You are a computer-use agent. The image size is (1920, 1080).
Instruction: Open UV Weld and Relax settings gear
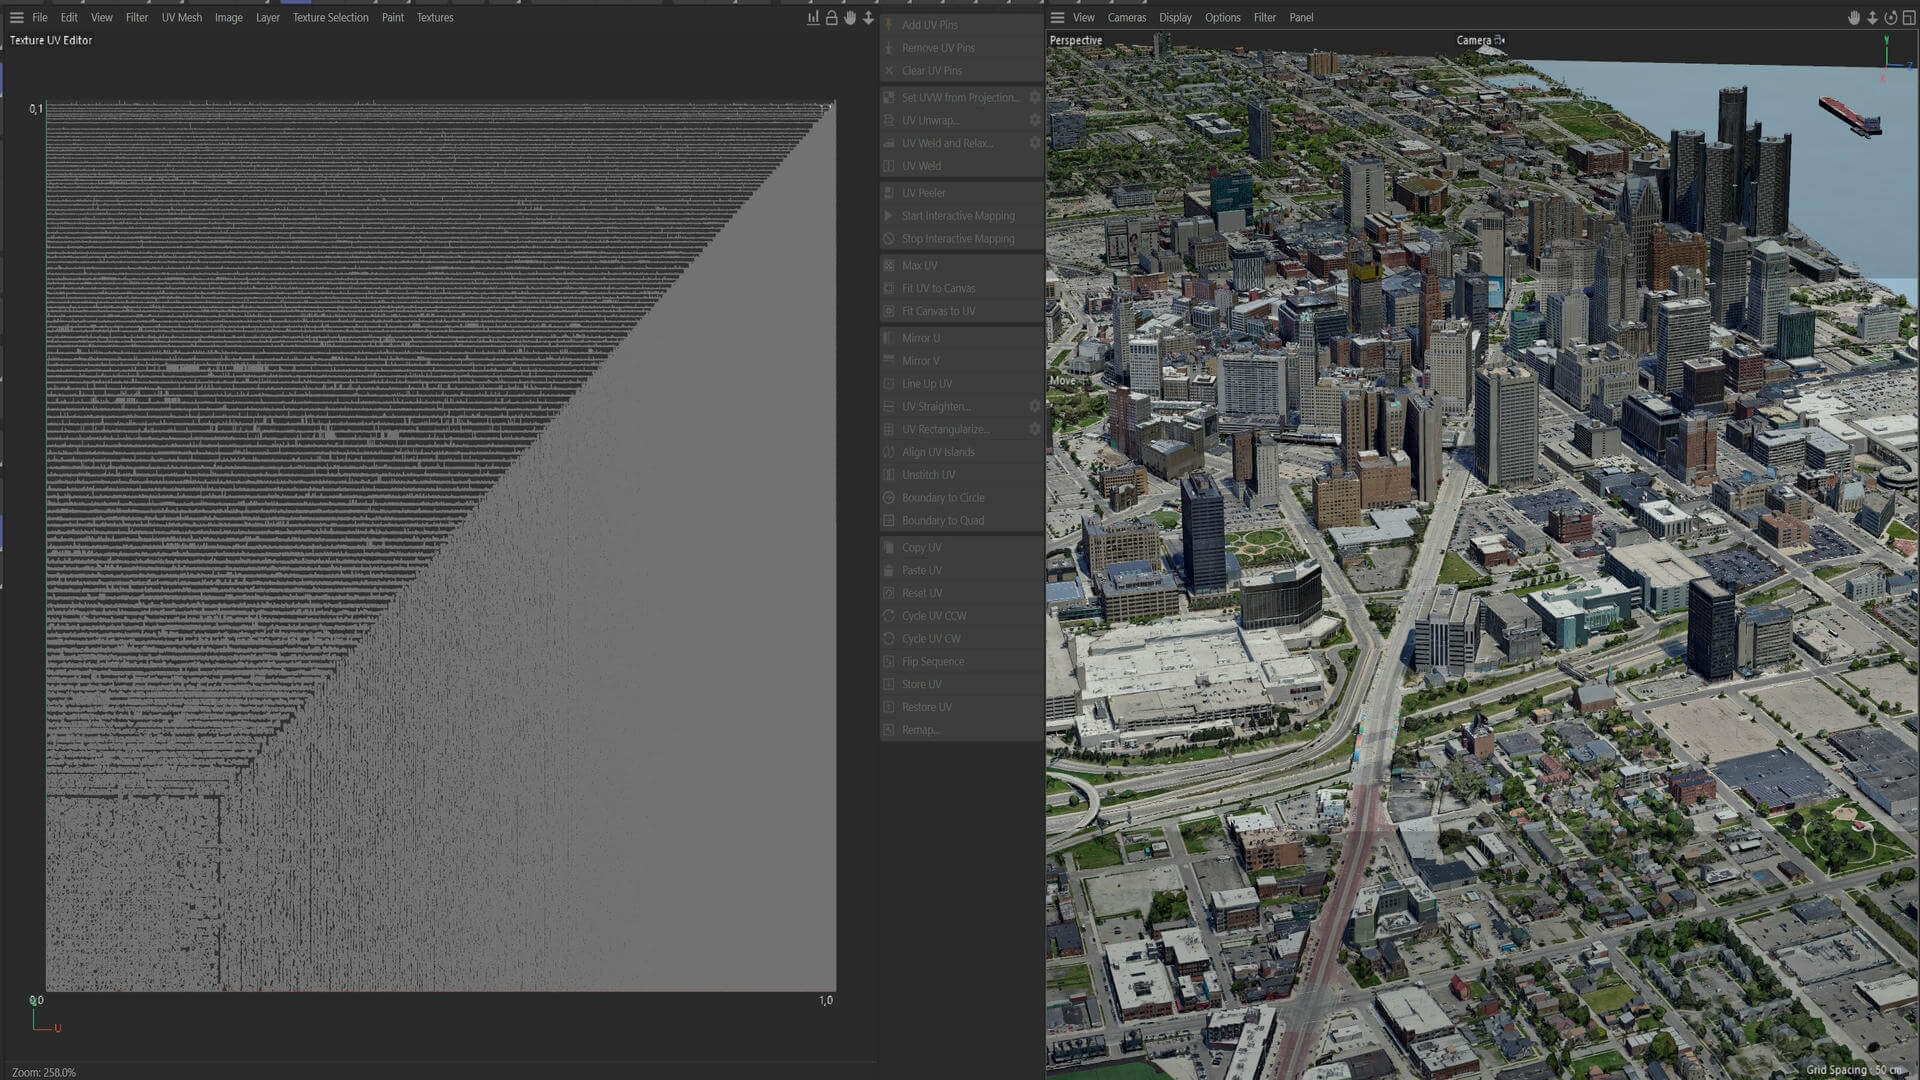point(1035,144)
